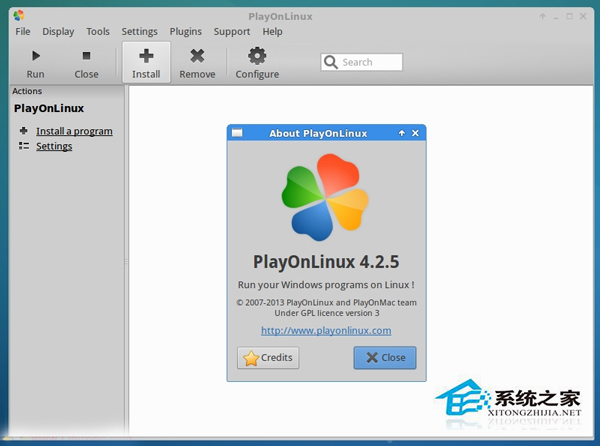Screen dimensions: 600x446
Task: Click the list icon beside sidebar Settings
Action: click(x=24, y=146)
